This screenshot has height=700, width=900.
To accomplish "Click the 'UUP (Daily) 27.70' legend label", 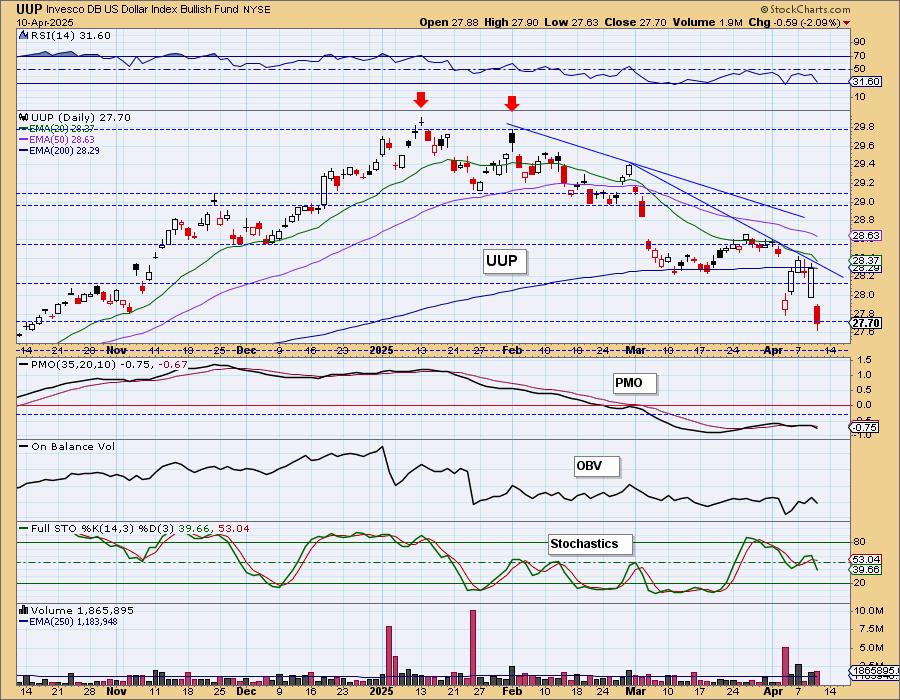I will click(x=81, y=117).
